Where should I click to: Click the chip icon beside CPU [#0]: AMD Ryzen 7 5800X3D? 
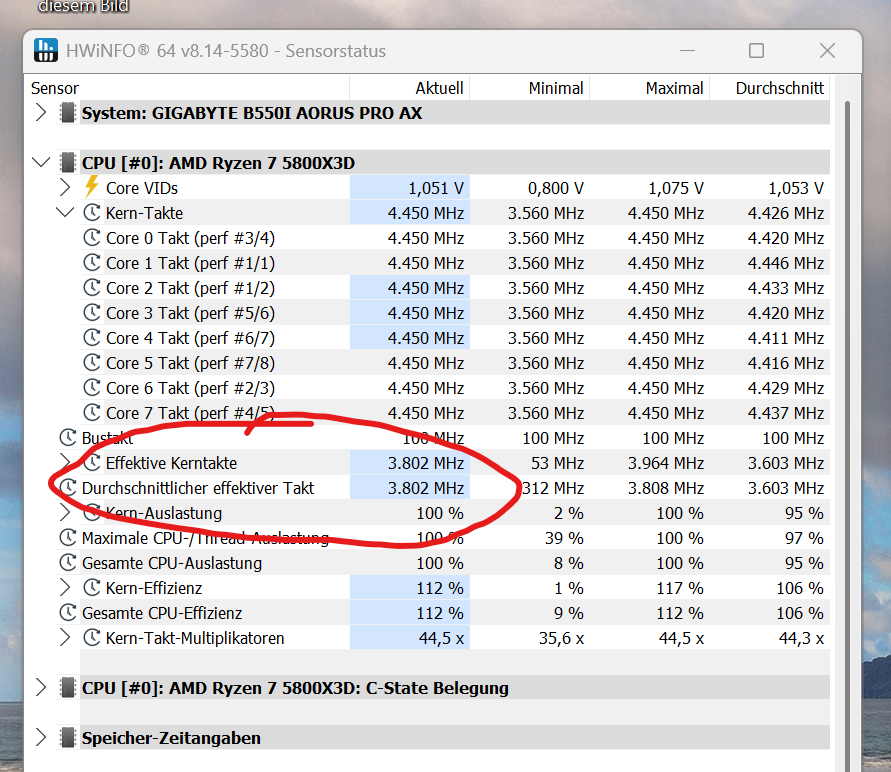pos(68,162)
